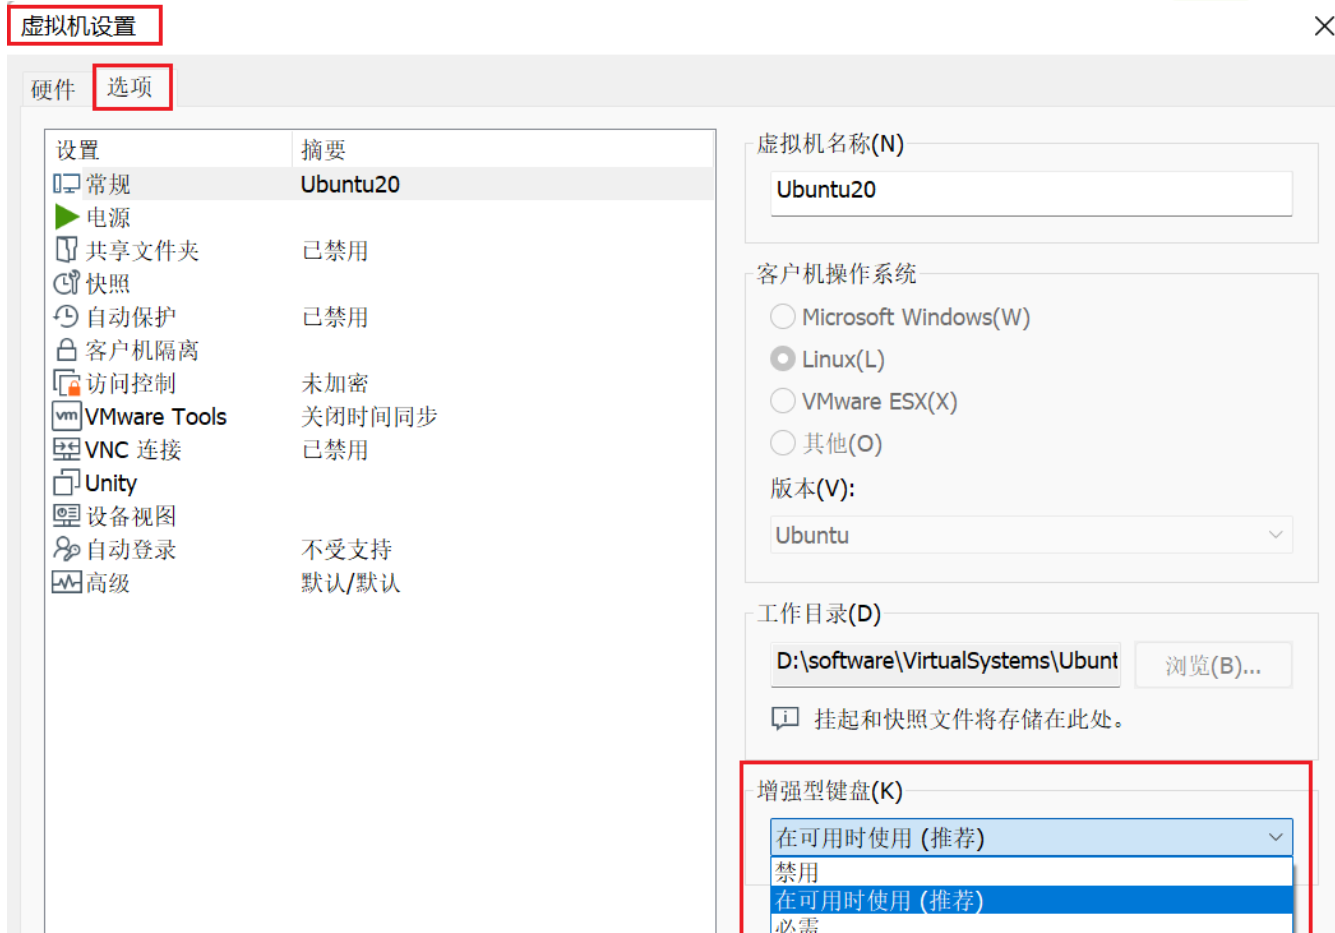Select VMware ESX(X) radio button
The height and width of the screenshot is (933, 1335).
coord(783,401)
